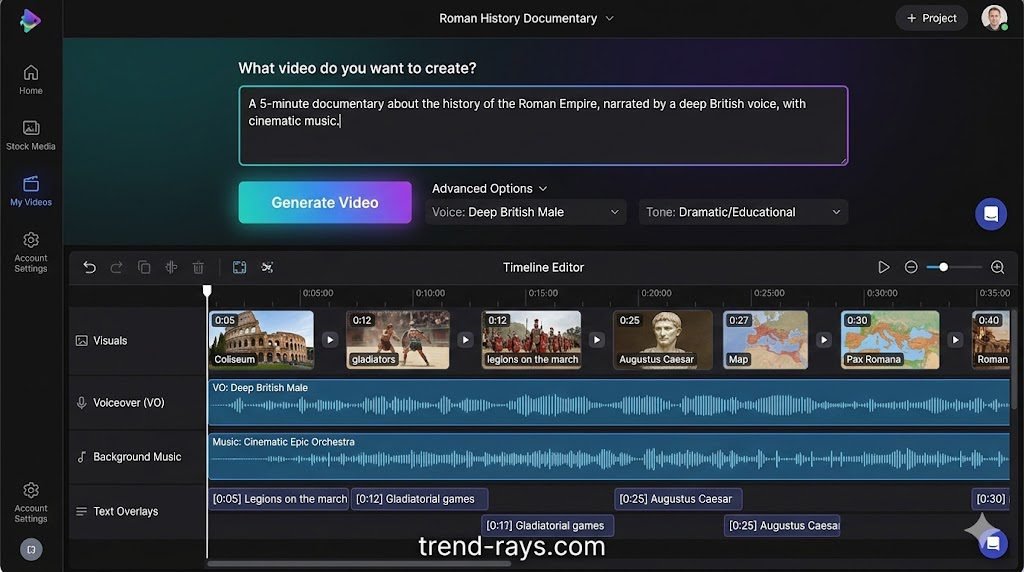Image resolution: width=1024 pixels, height=572 pixels.
Task: Click the fit-to-screen frame icon
Action: coord(240,267)
